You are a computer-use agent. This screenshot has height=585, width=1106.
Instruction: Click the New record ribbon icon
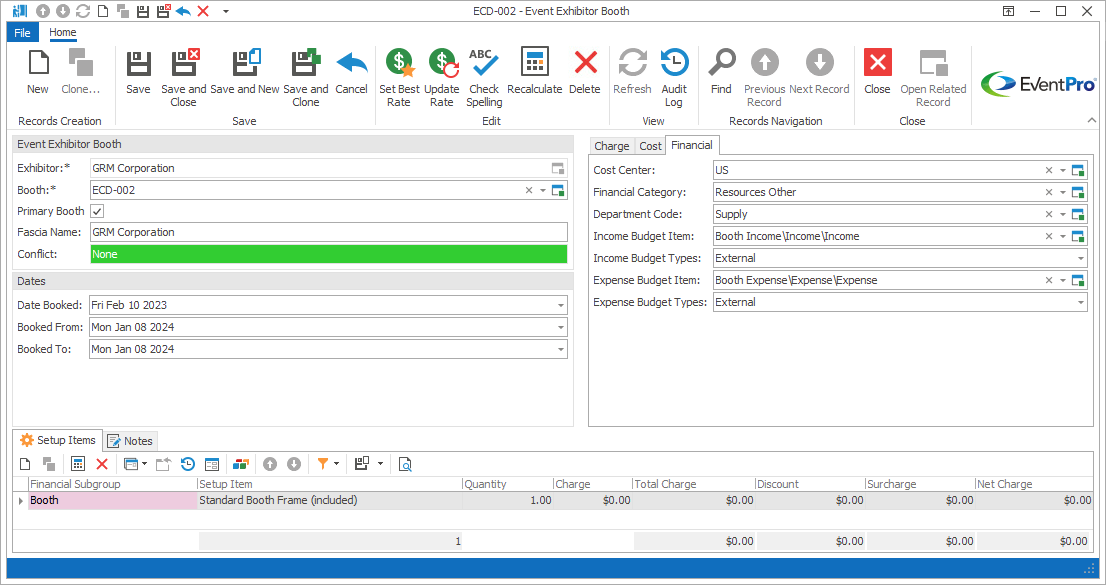[x=38, y=71]
